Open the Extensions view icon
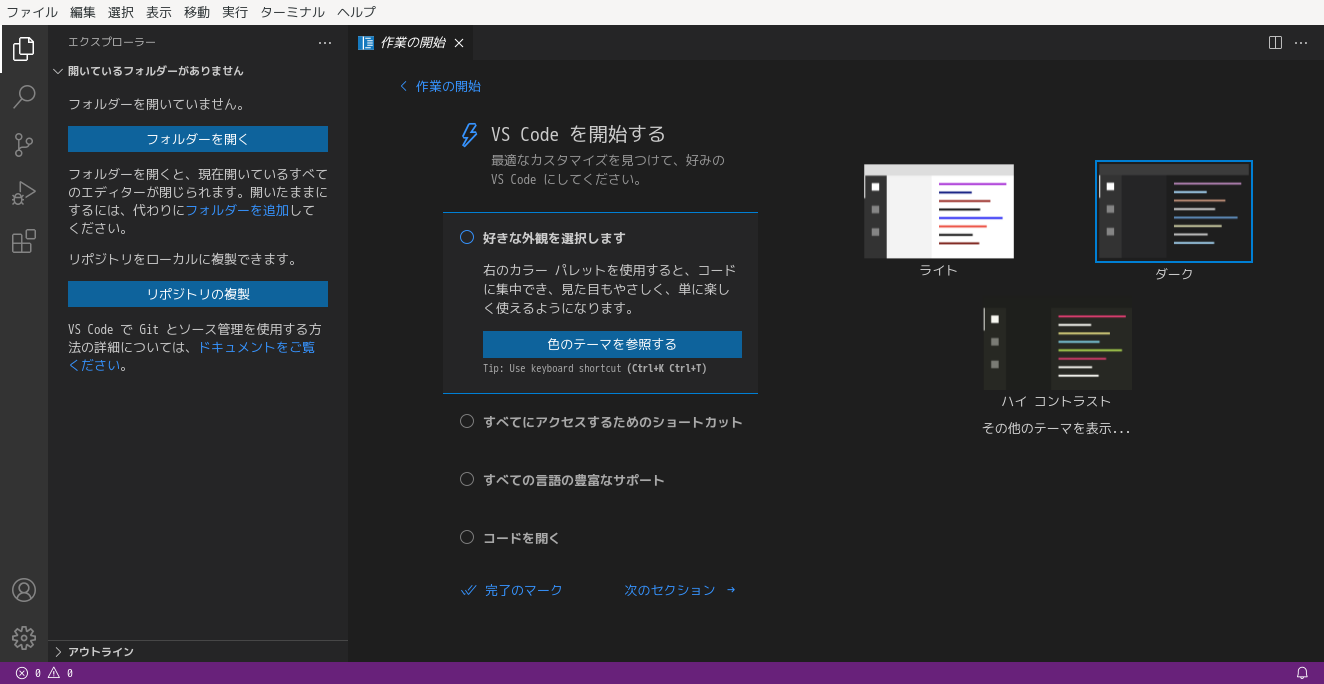The width and height of the screenshot is (1324, 684). (x=24, y=241)
